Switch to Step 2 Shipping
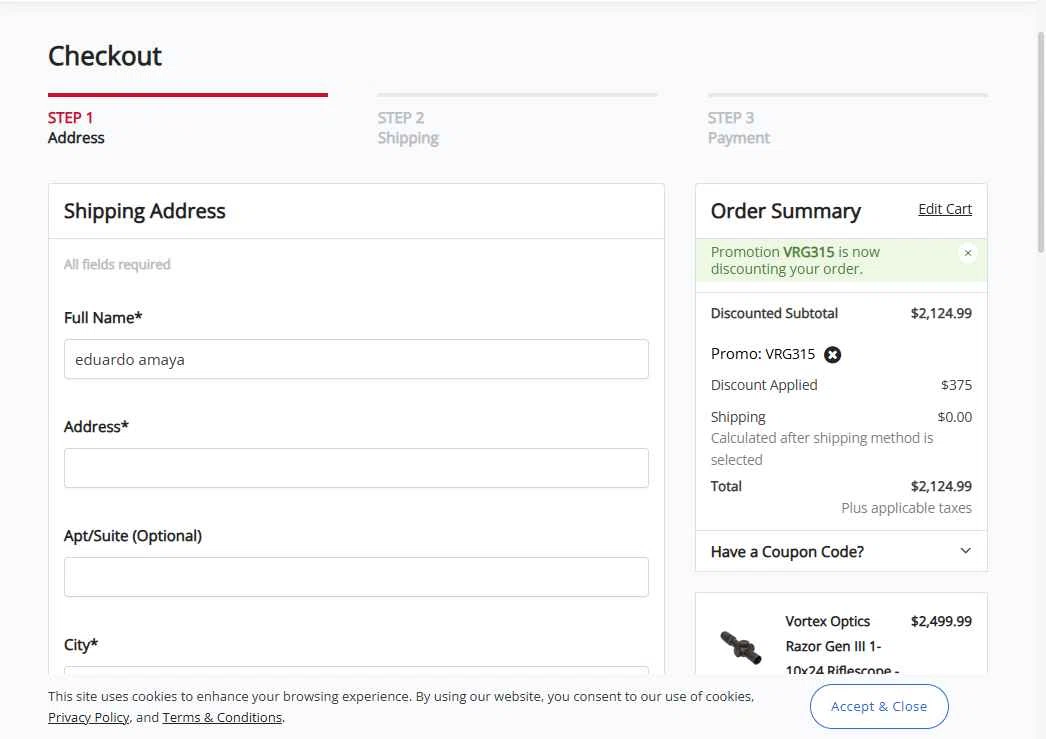 click(408, 128)
